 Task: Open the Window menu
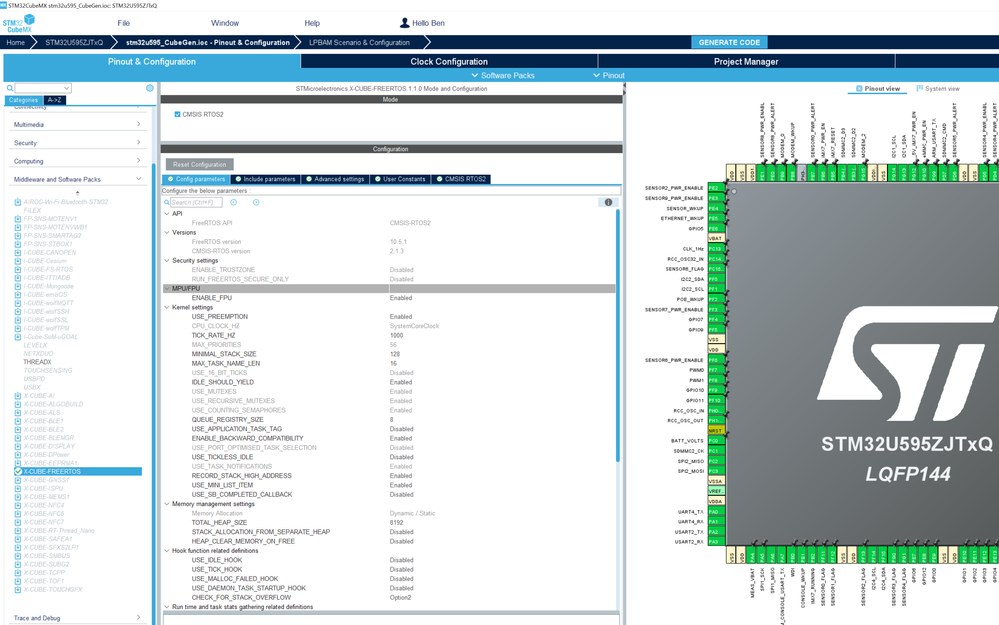225,23
